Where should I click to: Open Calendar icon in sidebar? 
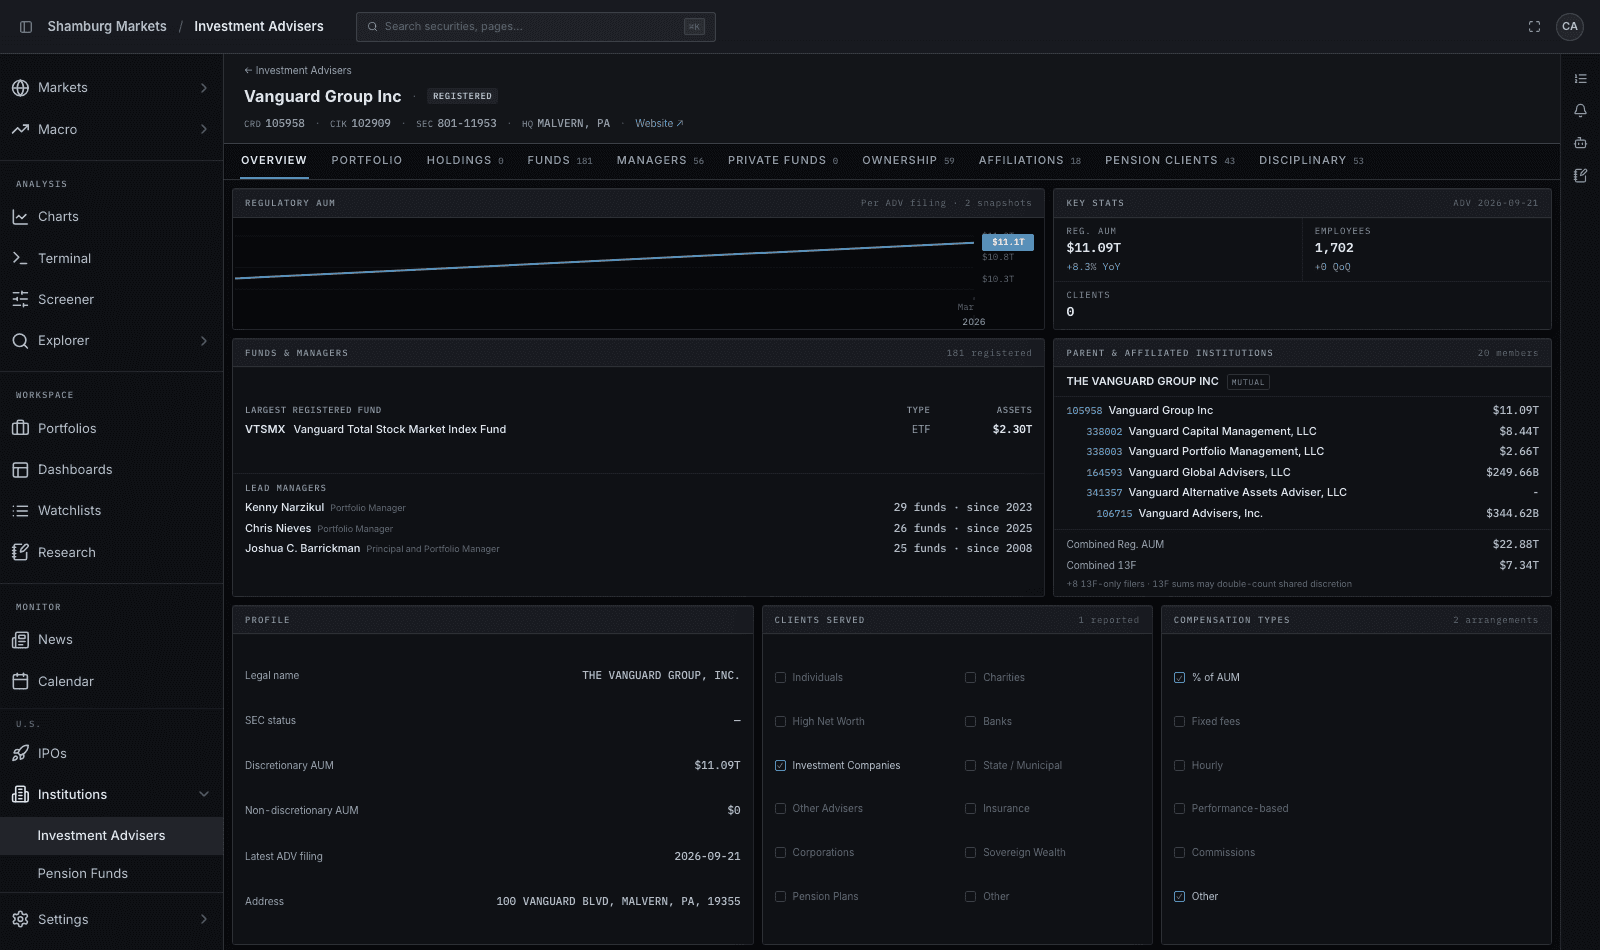pyautogui.click(x=20, y=681)
